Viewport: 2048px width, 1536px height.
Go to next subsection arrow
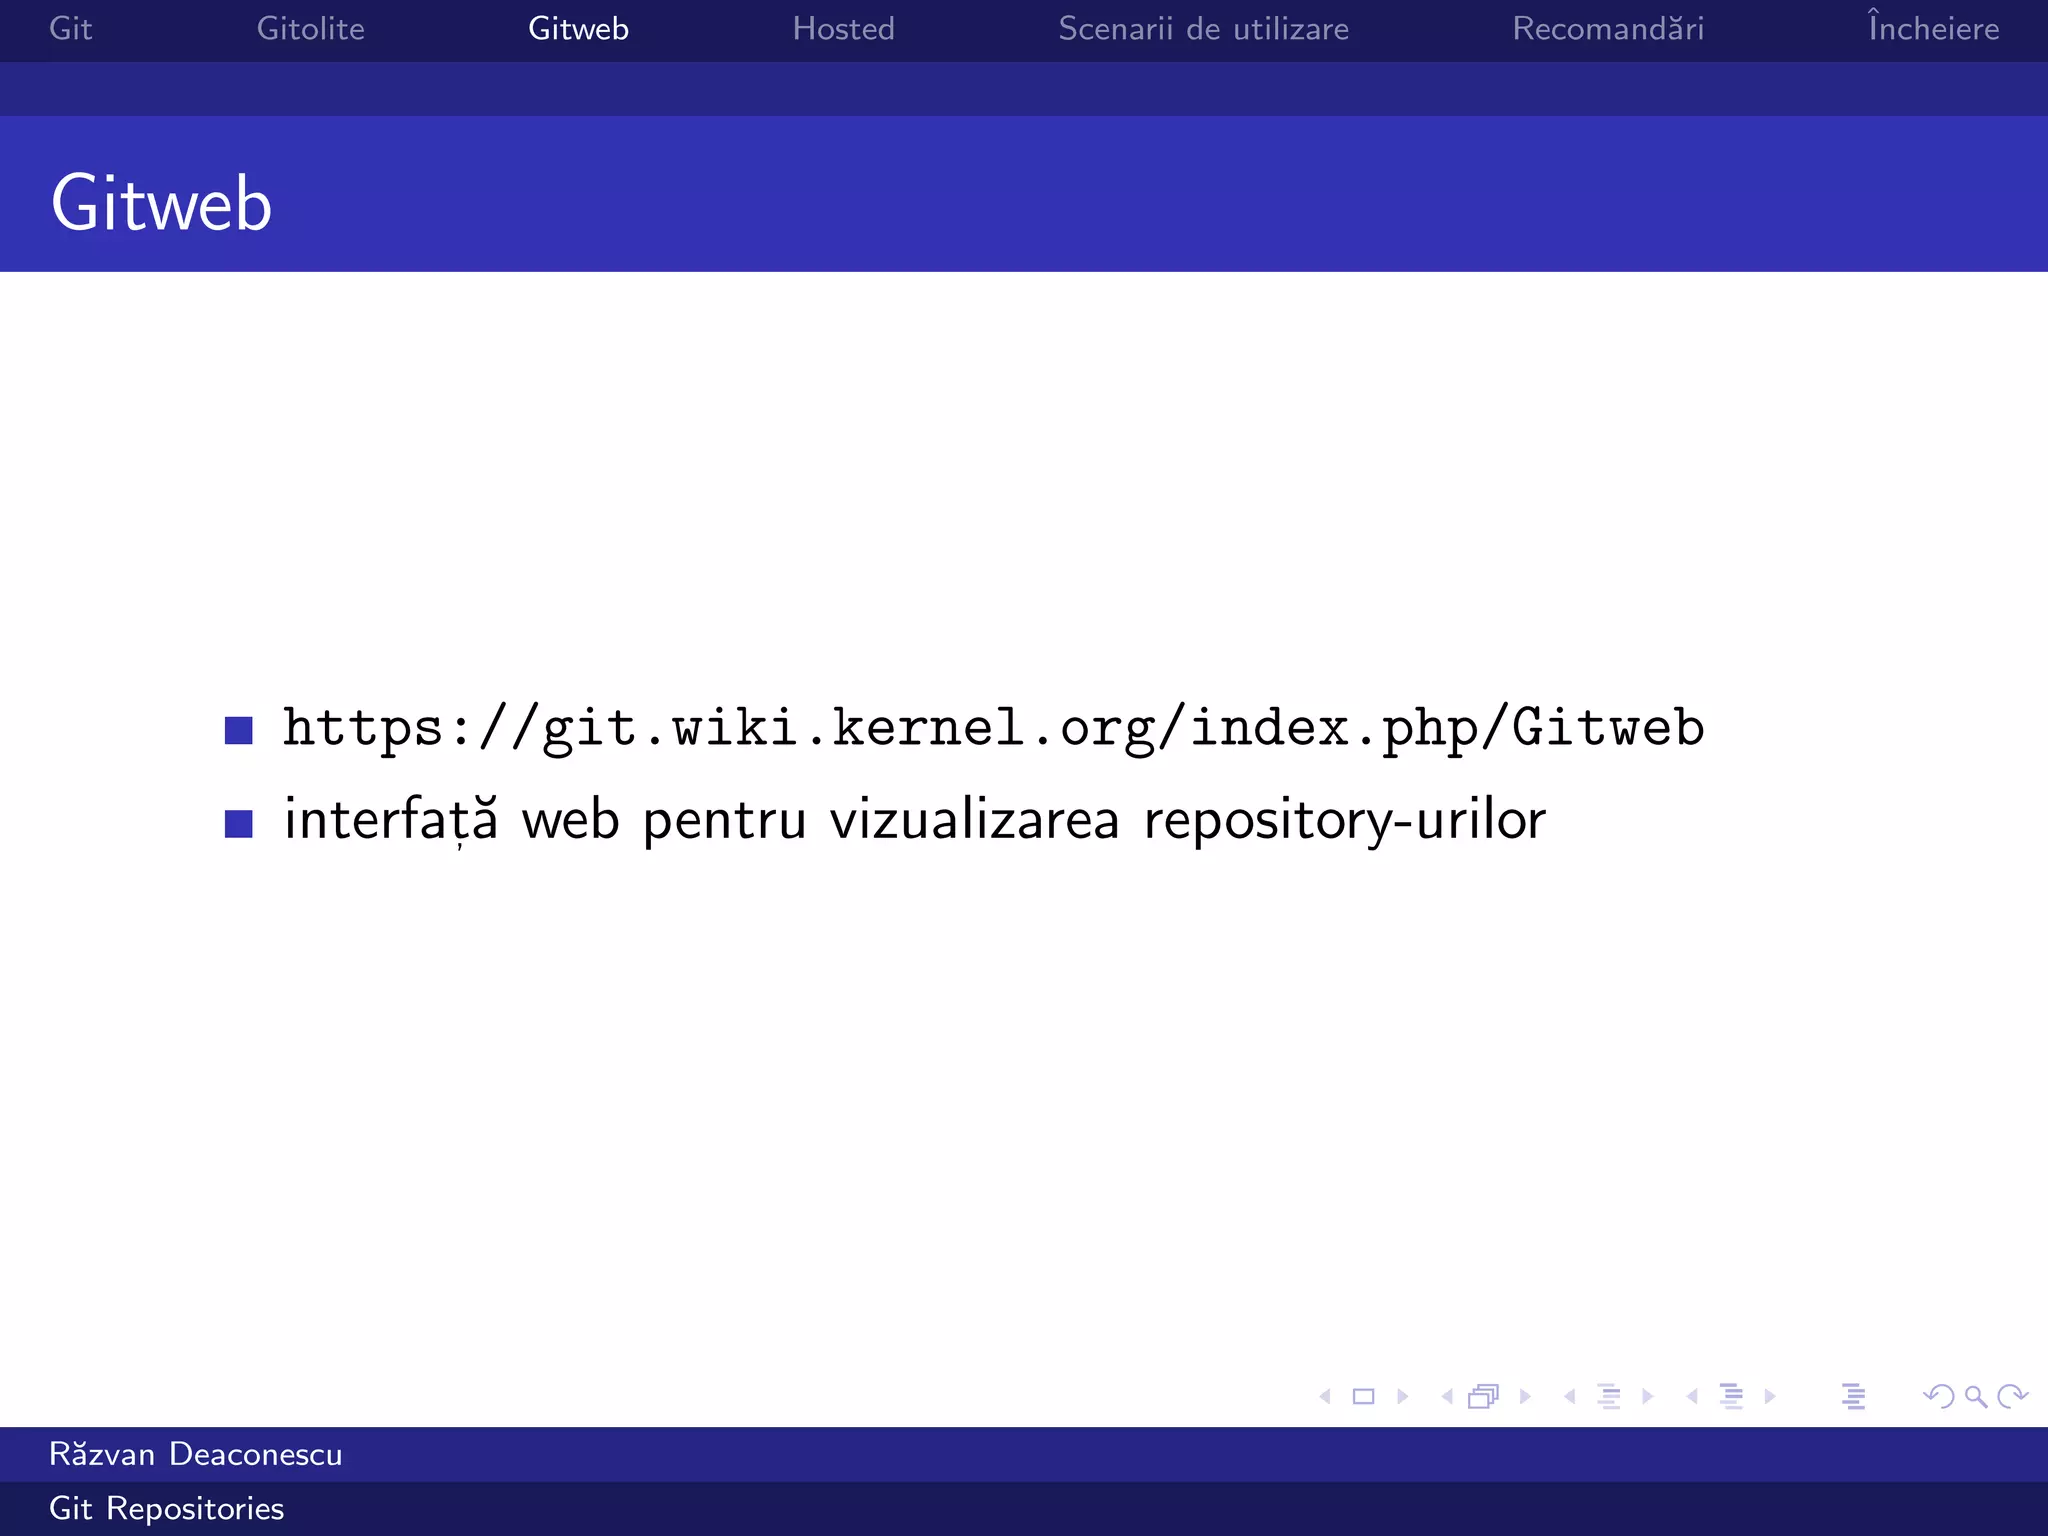click(1647, 1396)
